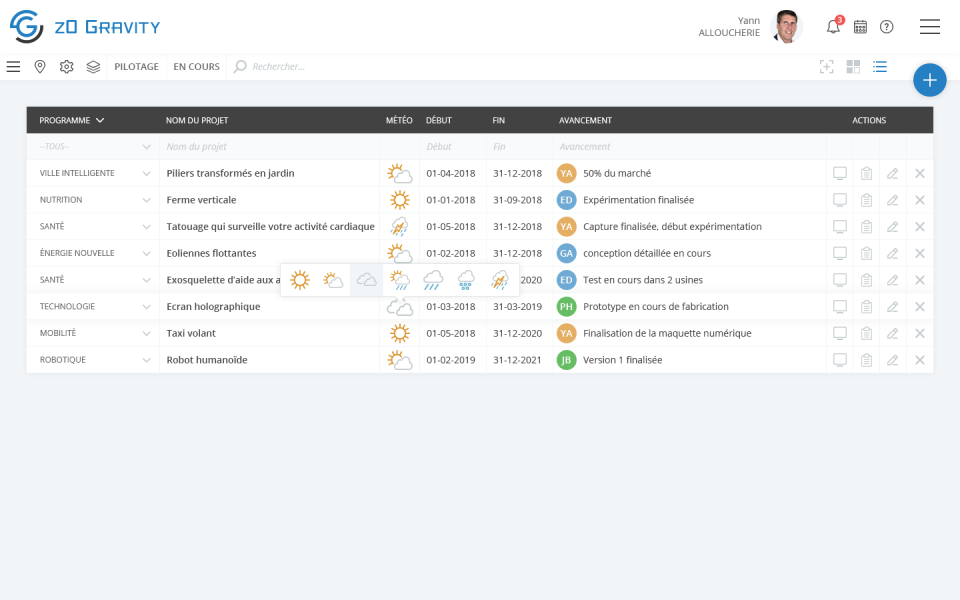Open the notifications bell
960x600 pixels.
click(x=833, y=27)
